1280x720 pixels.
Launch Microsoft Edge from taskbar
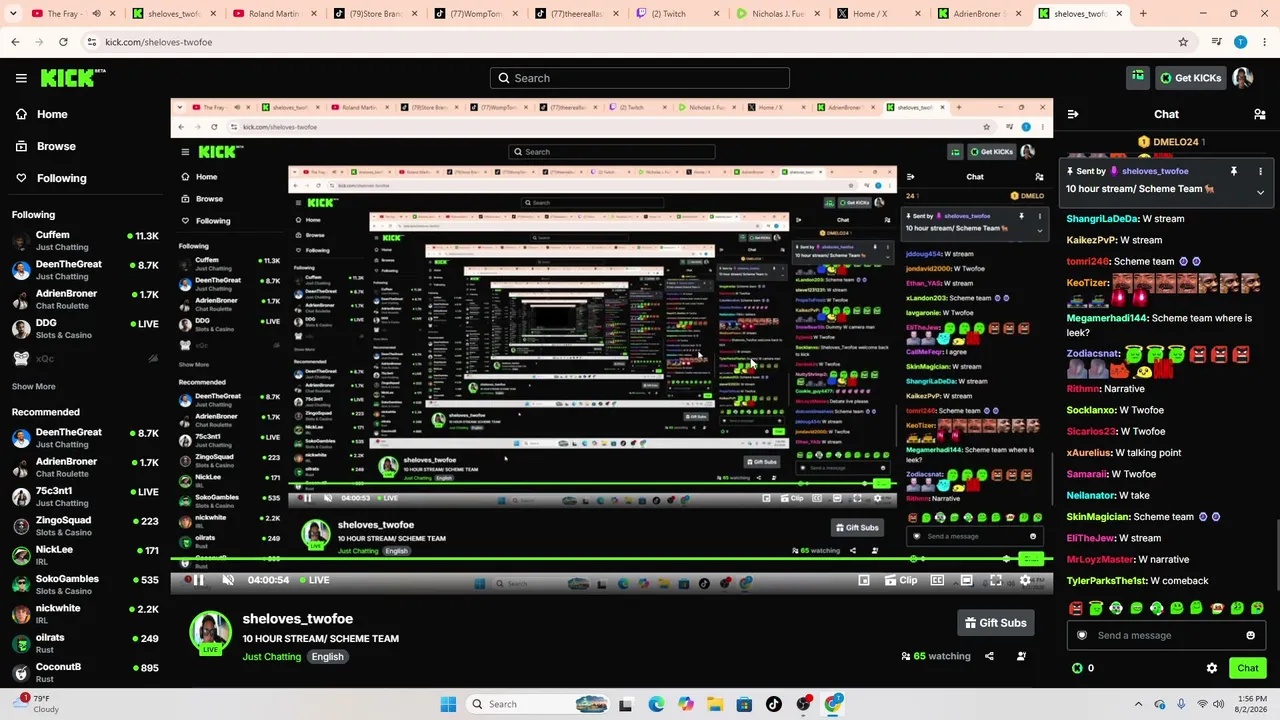tap(656, 704)
